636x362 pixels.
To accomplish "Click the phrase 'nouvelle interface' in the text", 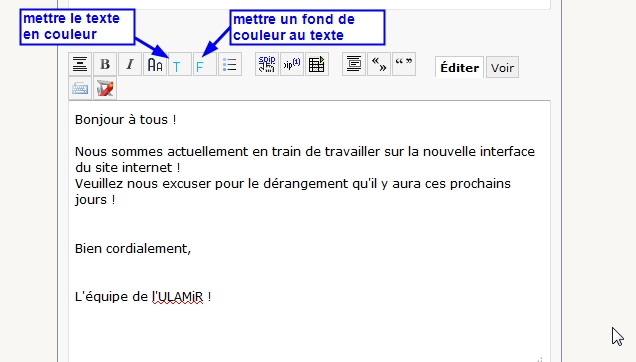I will click(479, 152).
